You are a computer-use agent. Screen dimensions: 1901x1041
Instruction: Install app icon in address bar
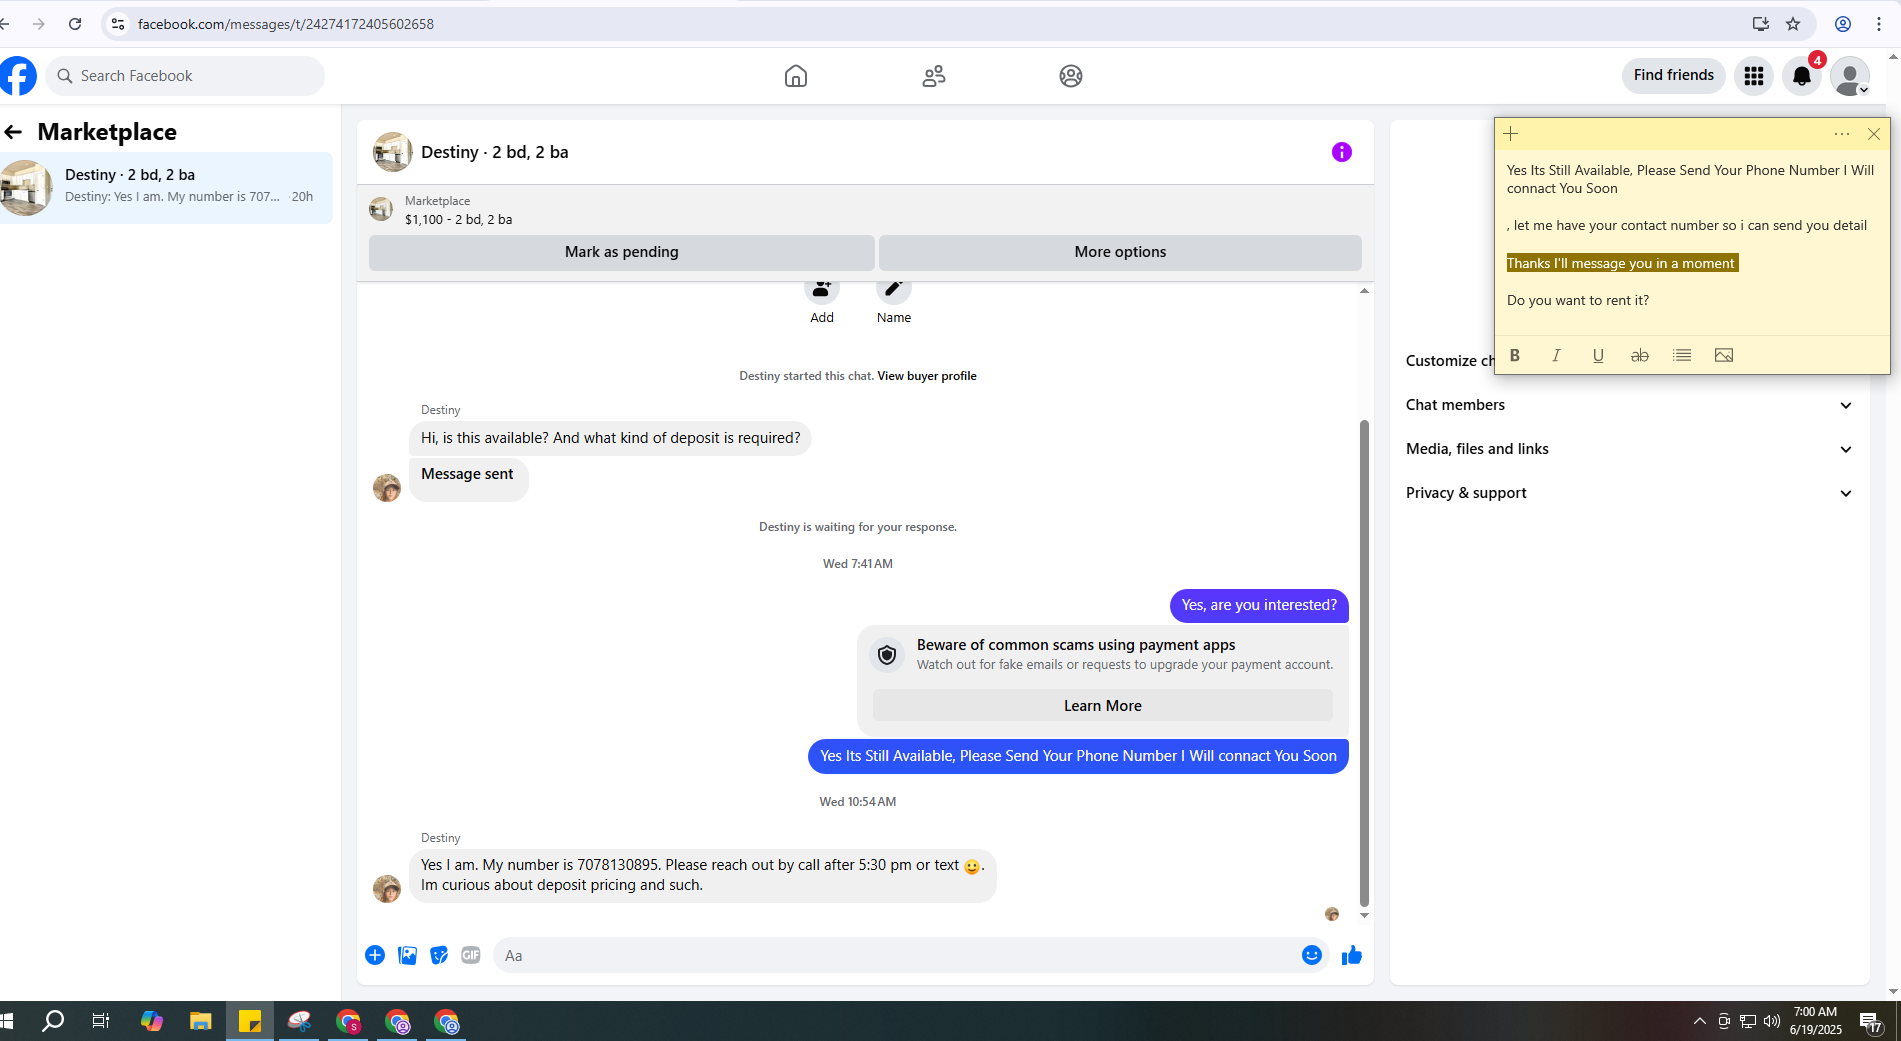coord(1760,24)
